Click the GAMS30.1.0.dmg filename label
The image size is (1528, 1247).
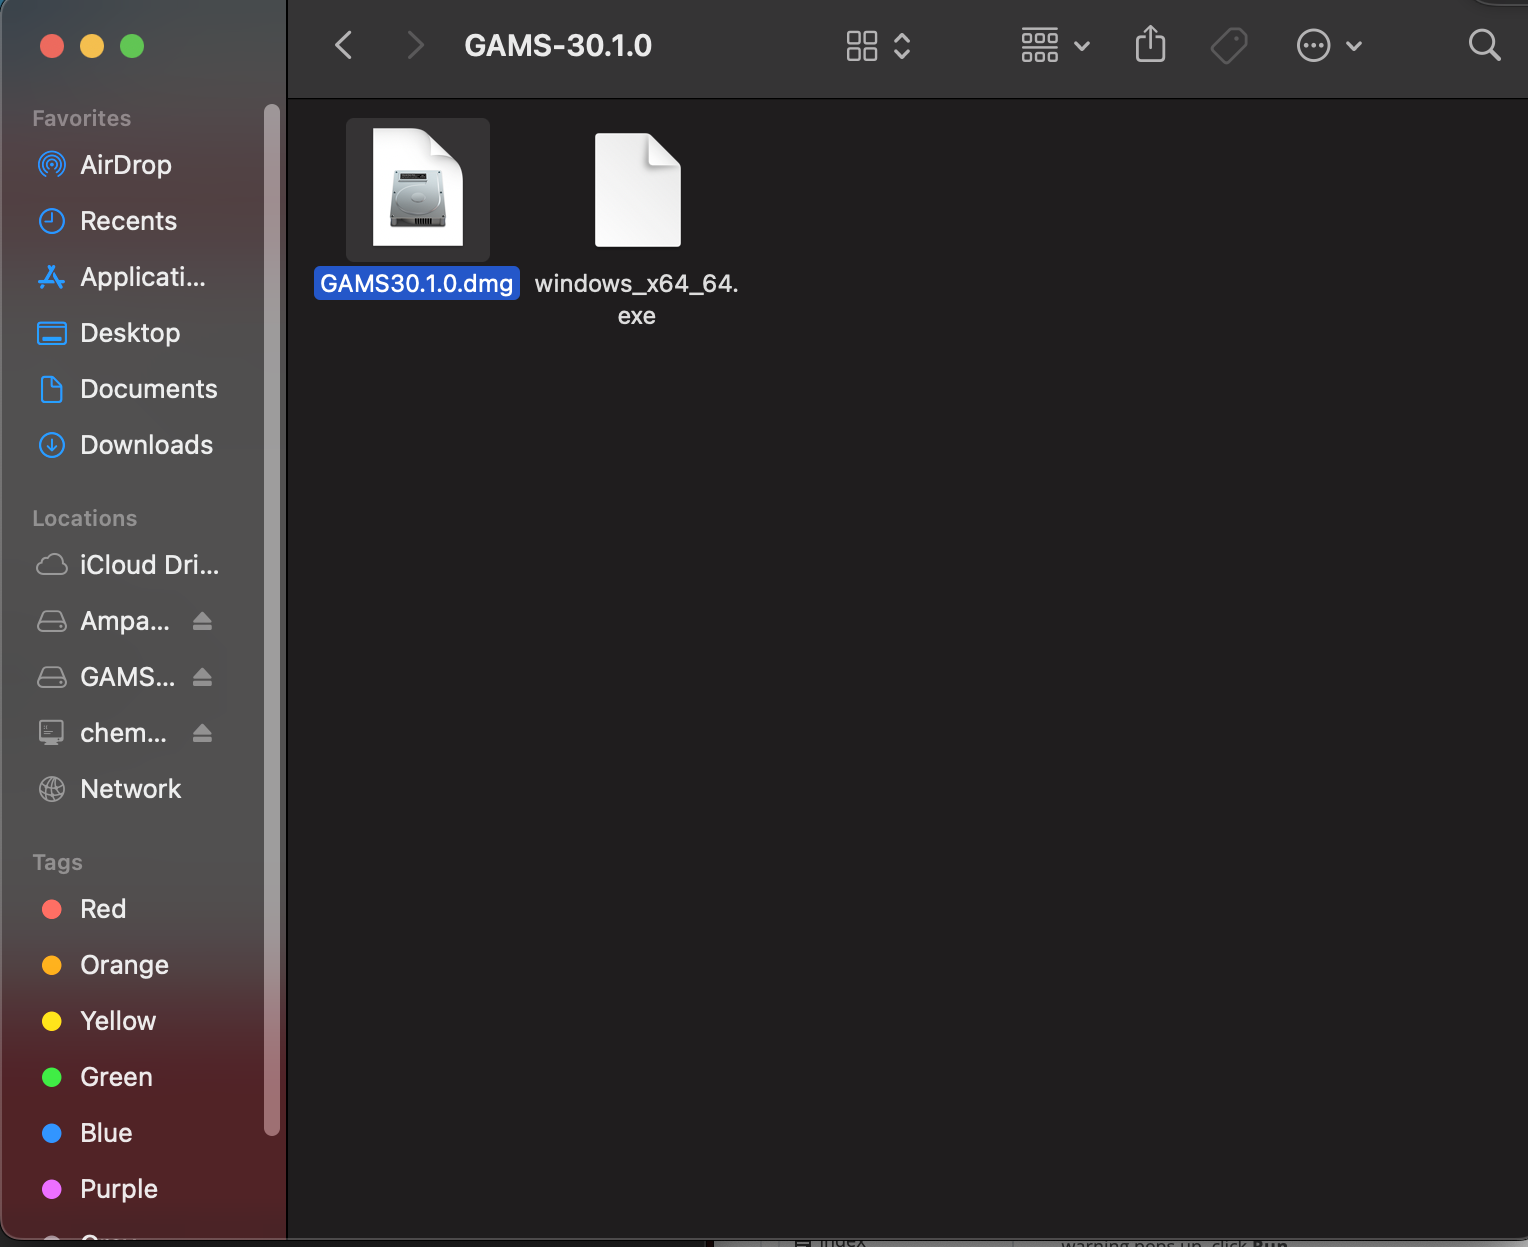417,283
